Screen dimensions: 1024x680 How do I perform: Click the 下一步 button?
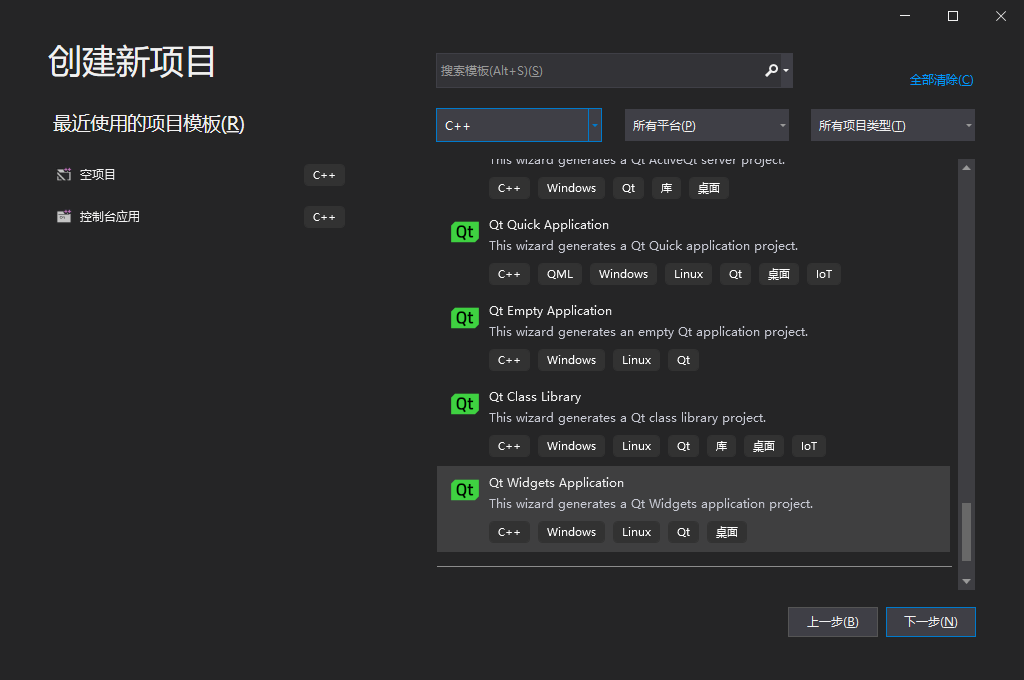click(x=931, y=622)
